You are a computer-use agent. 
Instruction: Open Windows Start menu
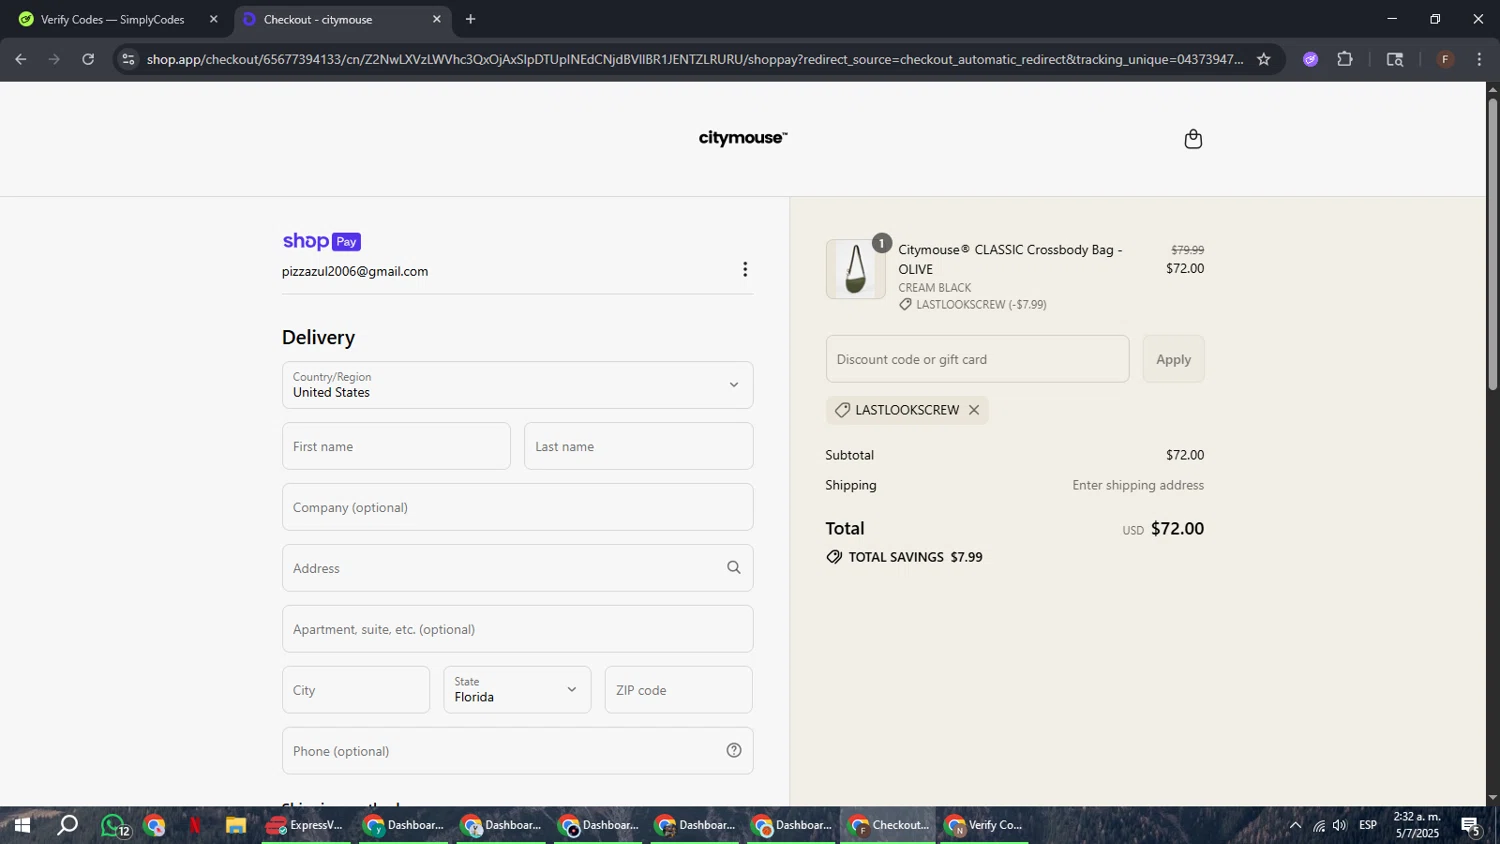pyautogui.click(x=22, y=826)
